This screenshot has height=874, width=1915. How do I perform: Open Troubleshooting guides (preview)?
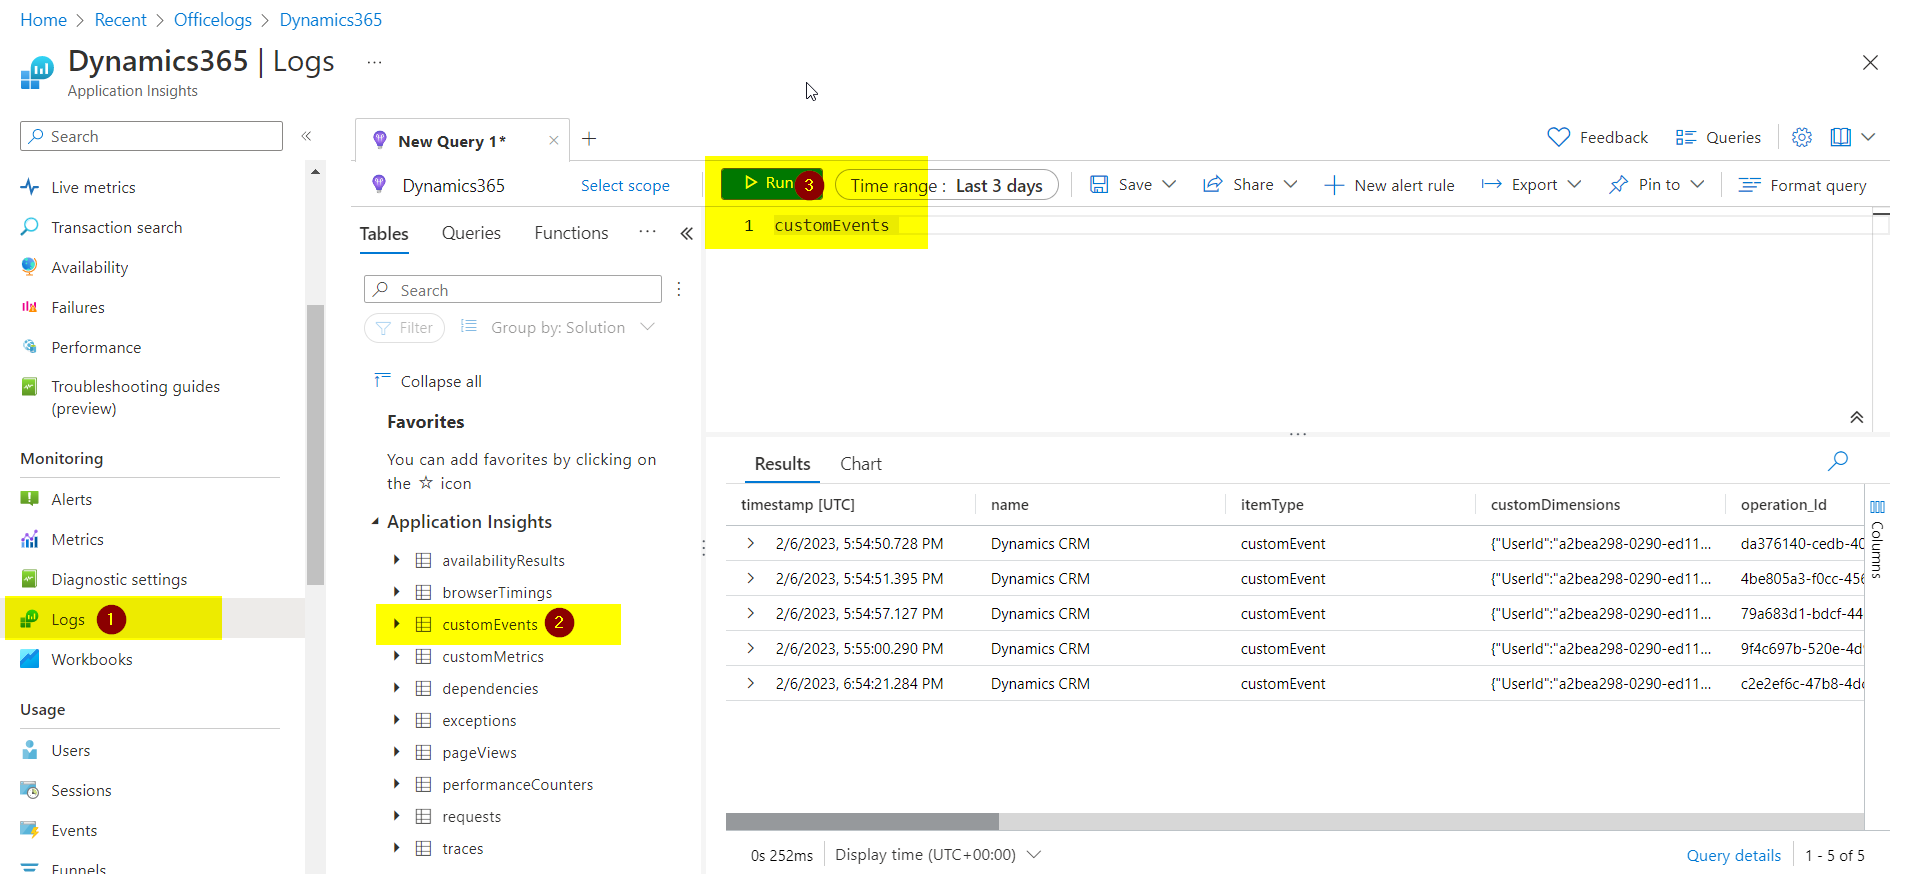[135, 397]
